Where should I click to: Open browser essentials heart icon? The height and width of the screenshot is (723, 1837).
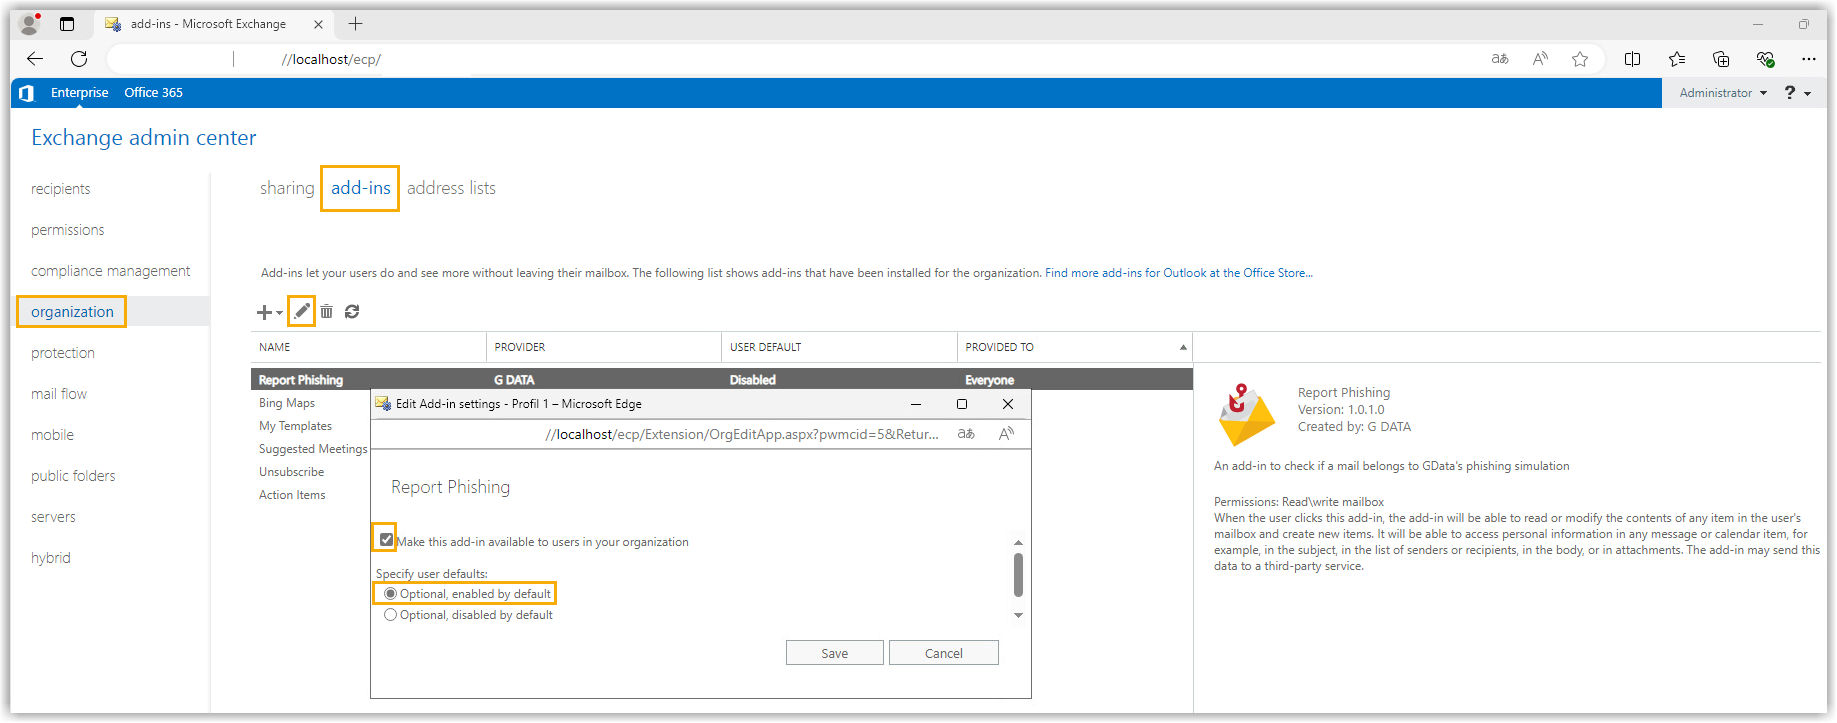(1765, 59)
